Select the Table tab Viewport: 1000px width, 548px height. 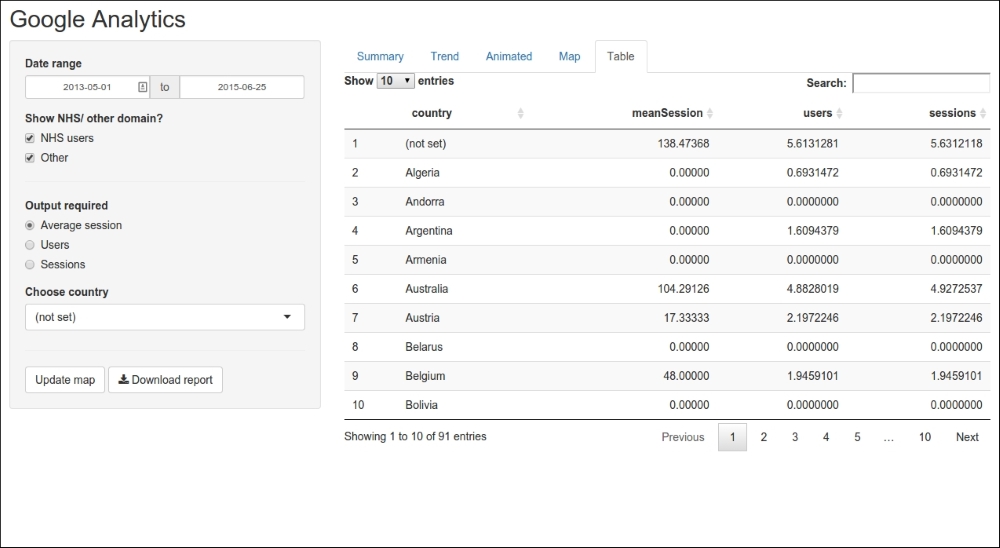(621, 56)
